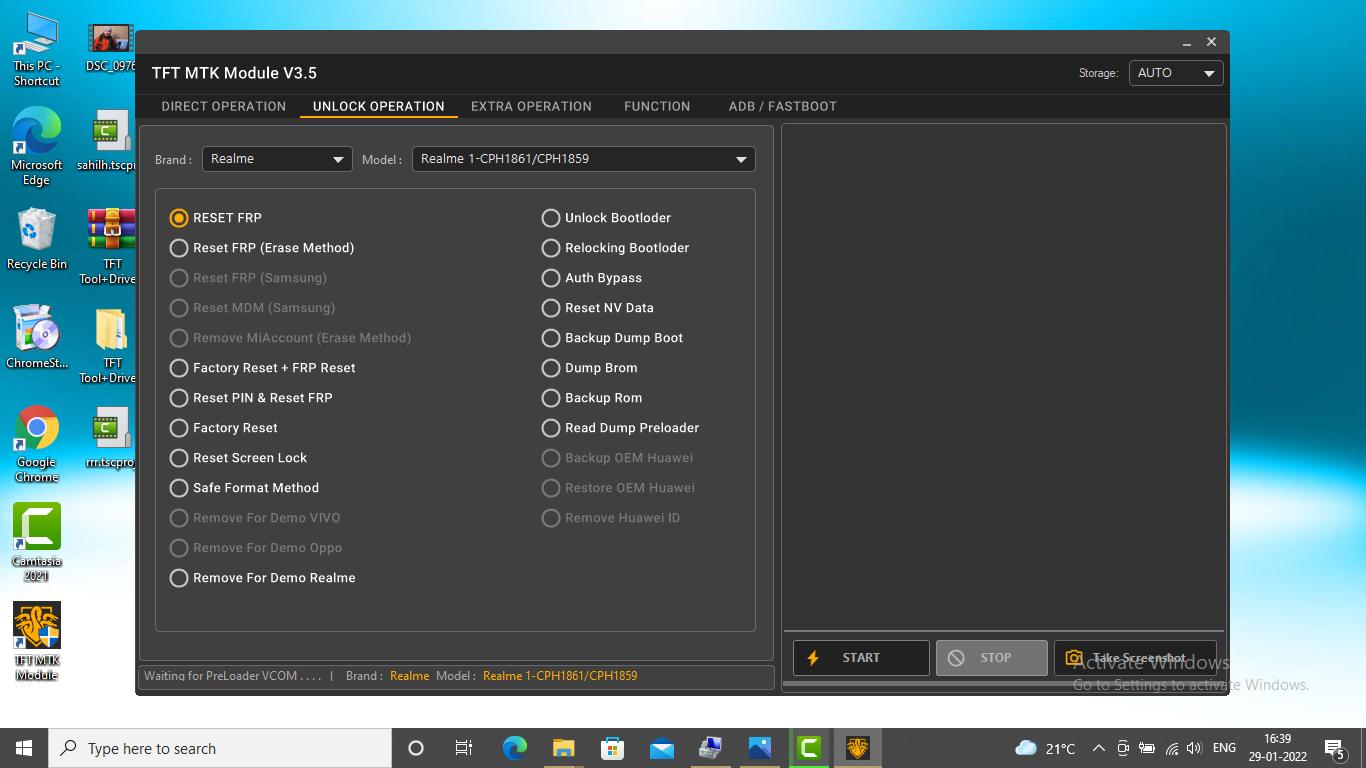This screenshot has height=768, width=1366.
Task: Launch Camtasia 2021 desktop shortcut
Action: pyautogui.click(x=37, y=543)
